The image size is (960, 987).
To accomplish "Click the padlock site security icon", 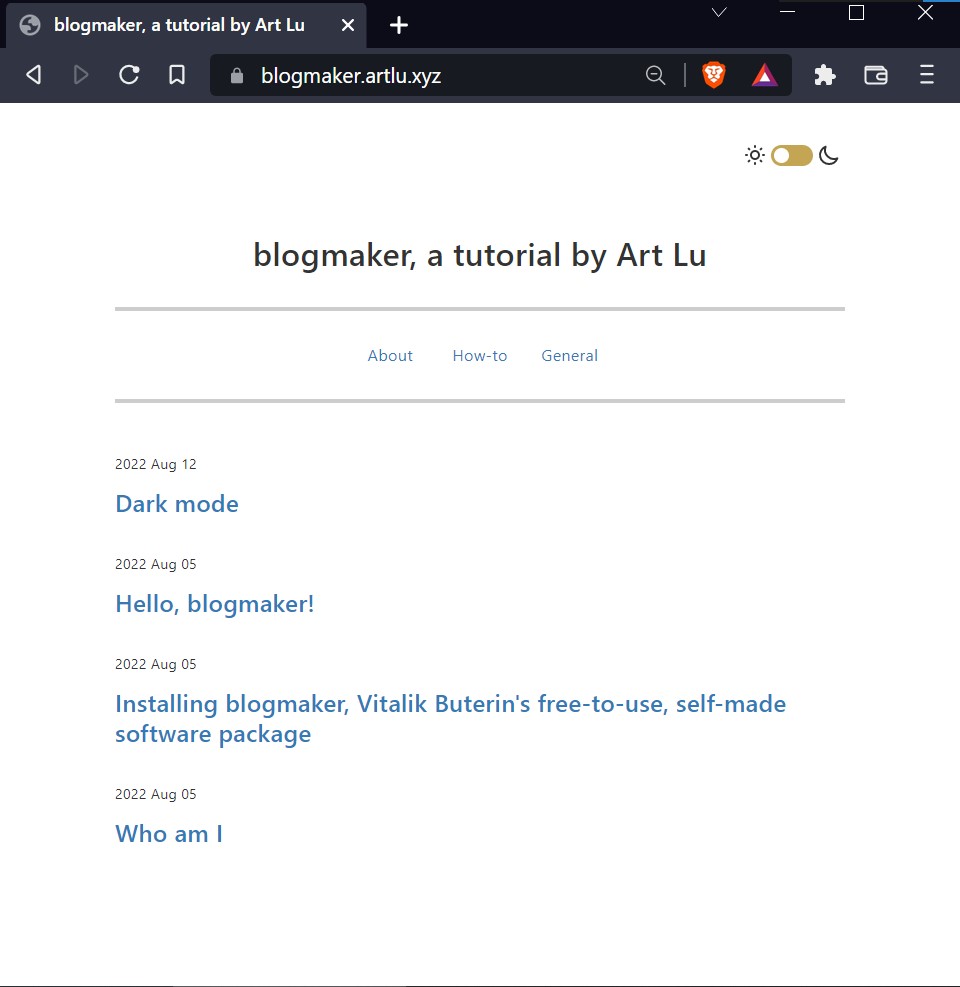I will tap(236, 75).
